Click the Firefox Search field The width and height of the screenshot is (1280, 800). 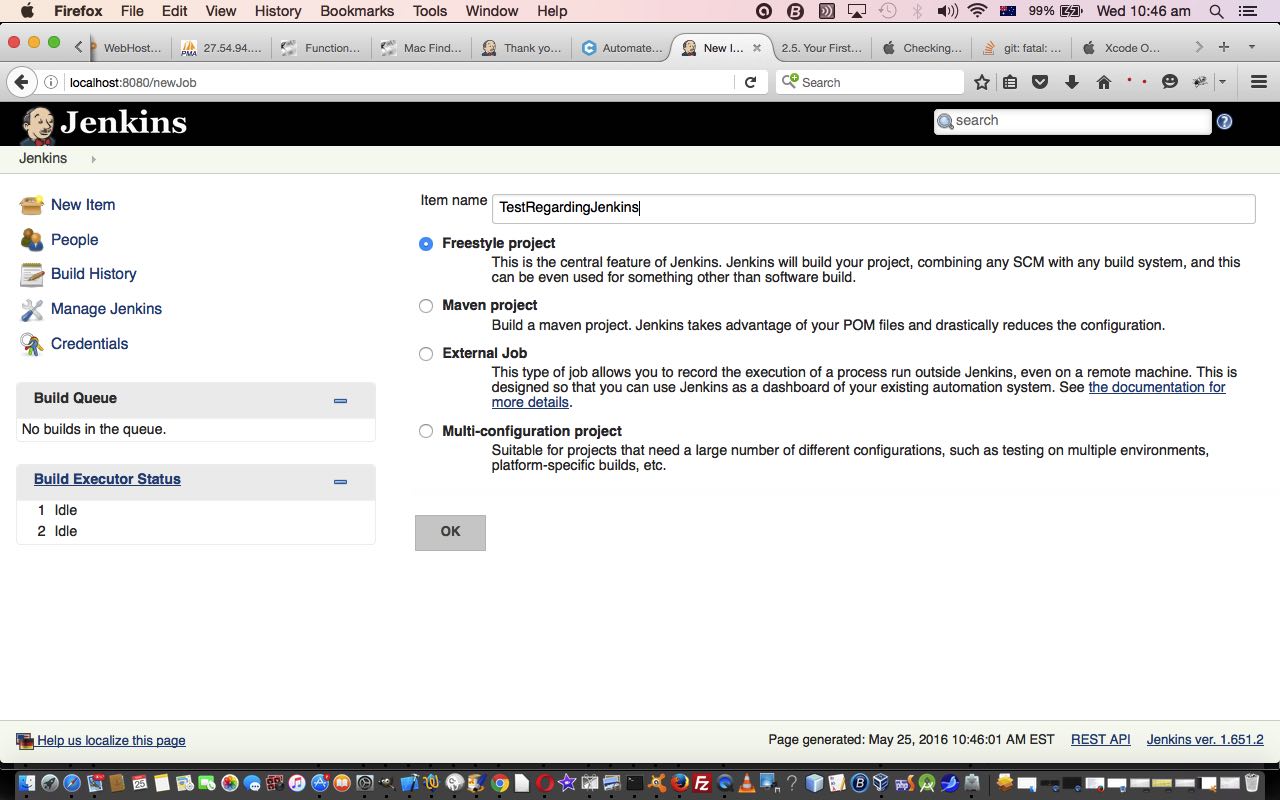click(x=870, y=82)
